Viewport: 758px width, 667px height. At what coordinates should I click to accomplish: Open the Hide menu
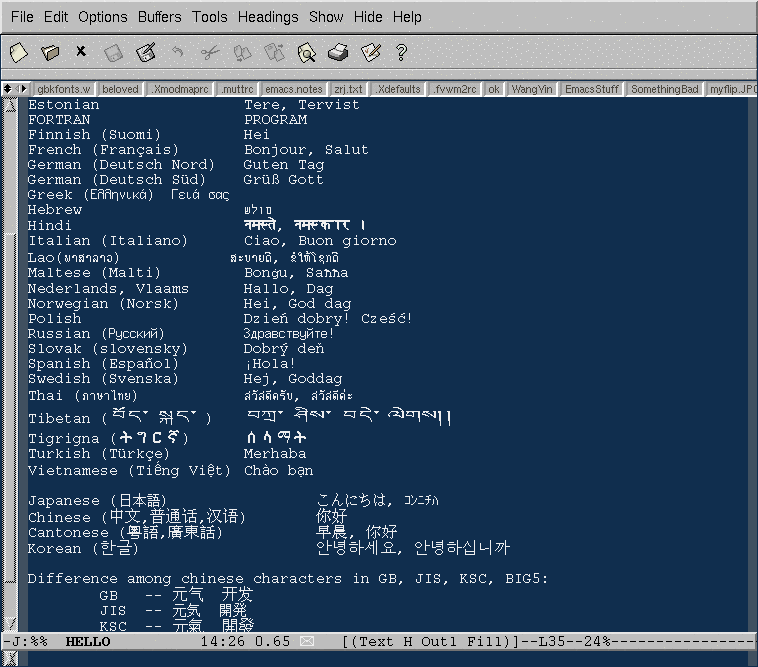click(368, 17)
